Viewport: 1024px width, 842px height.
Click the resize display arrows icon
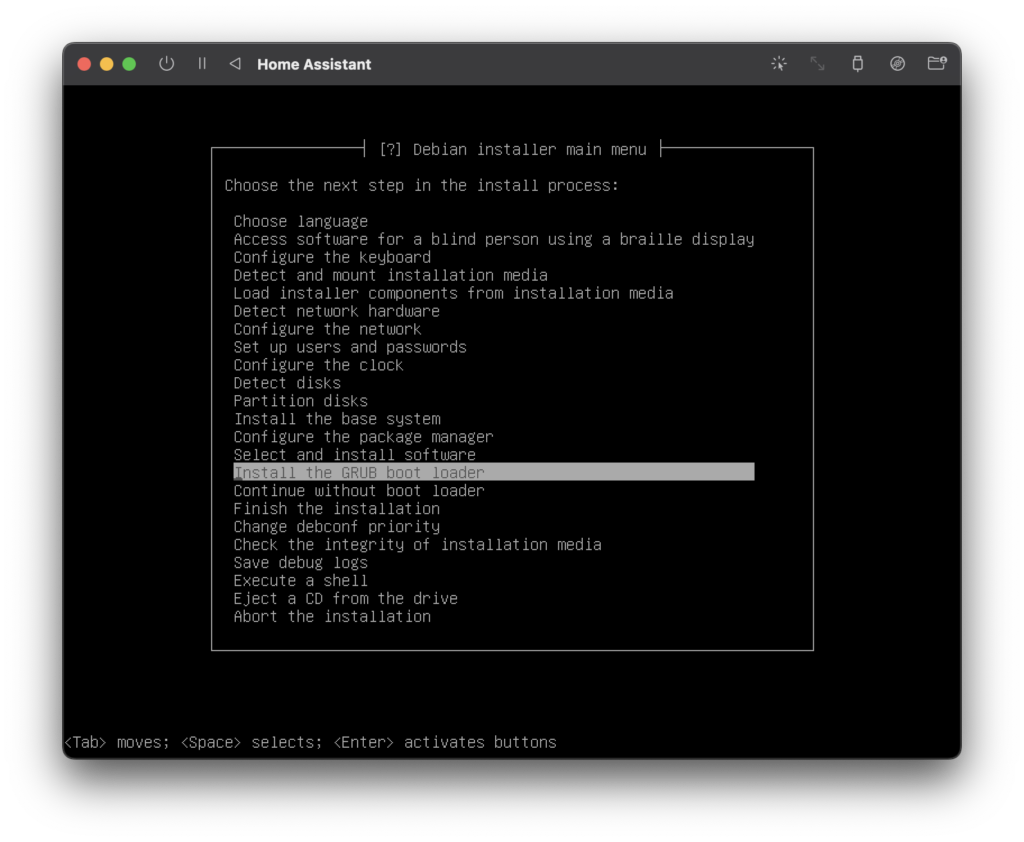point(818,63)
